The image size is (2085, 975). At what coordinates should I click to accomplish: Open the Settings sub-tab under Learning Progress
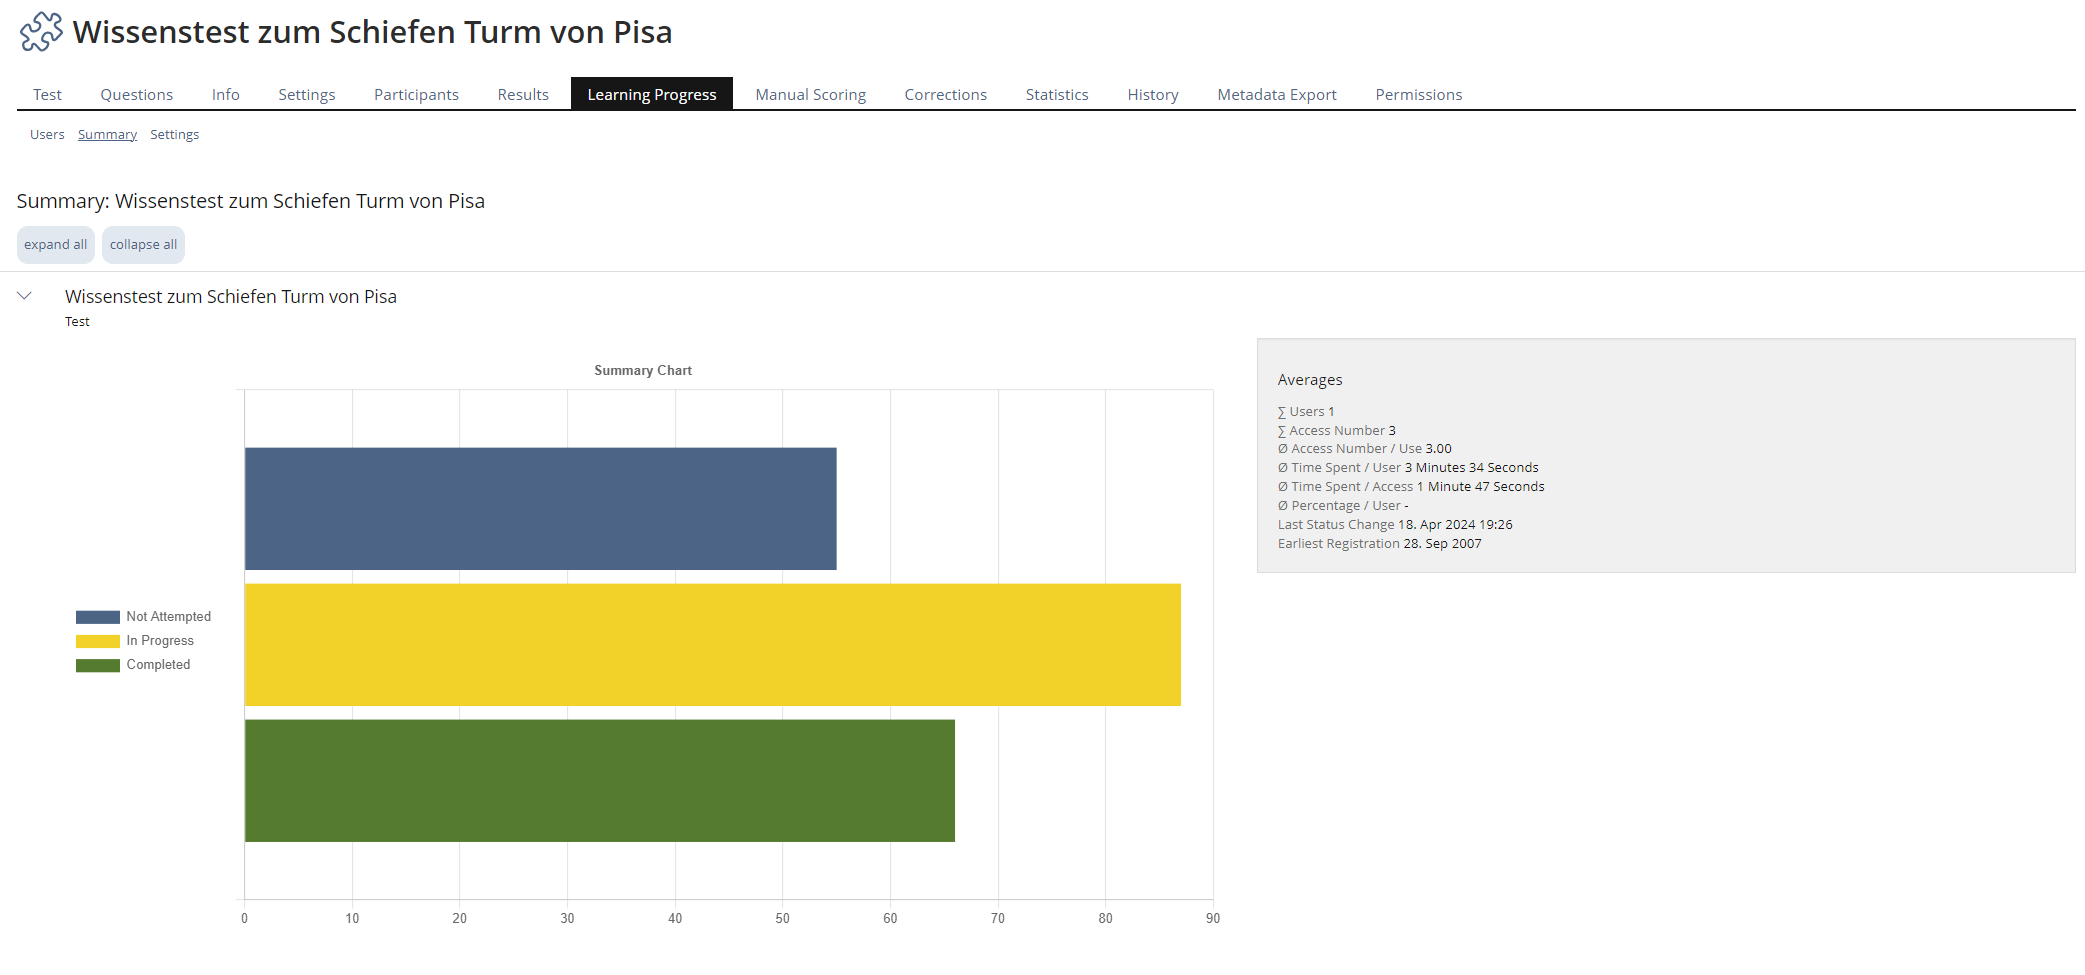174,134
